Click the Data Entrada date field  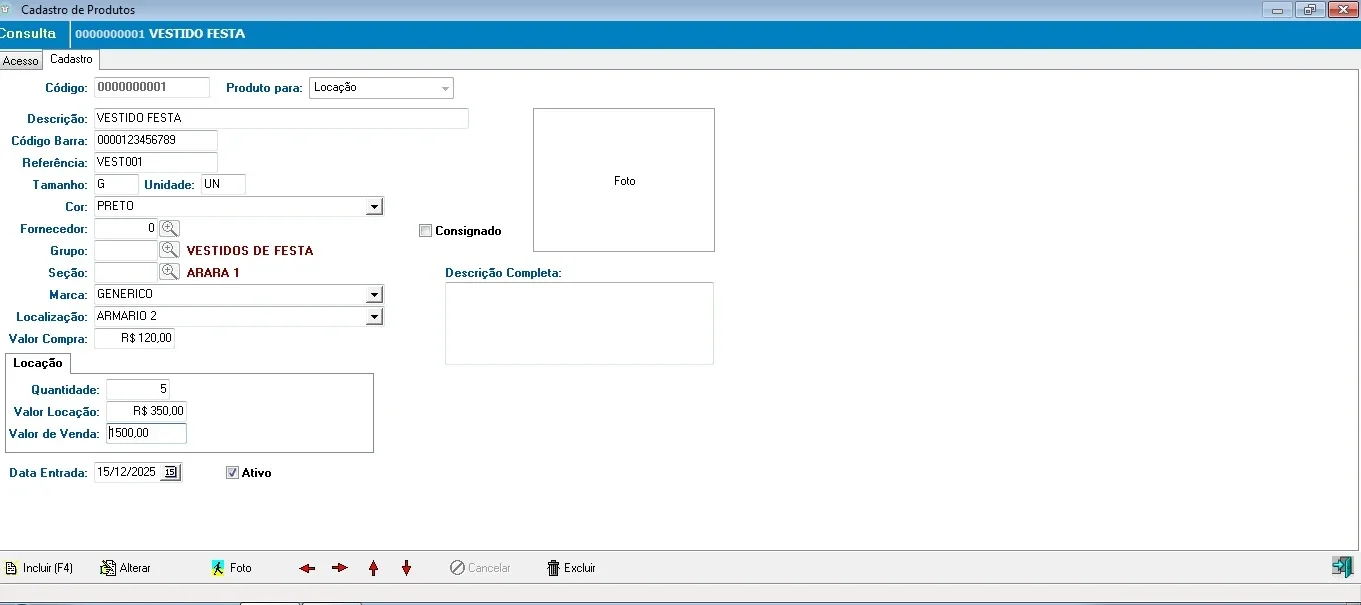[127, 472]
